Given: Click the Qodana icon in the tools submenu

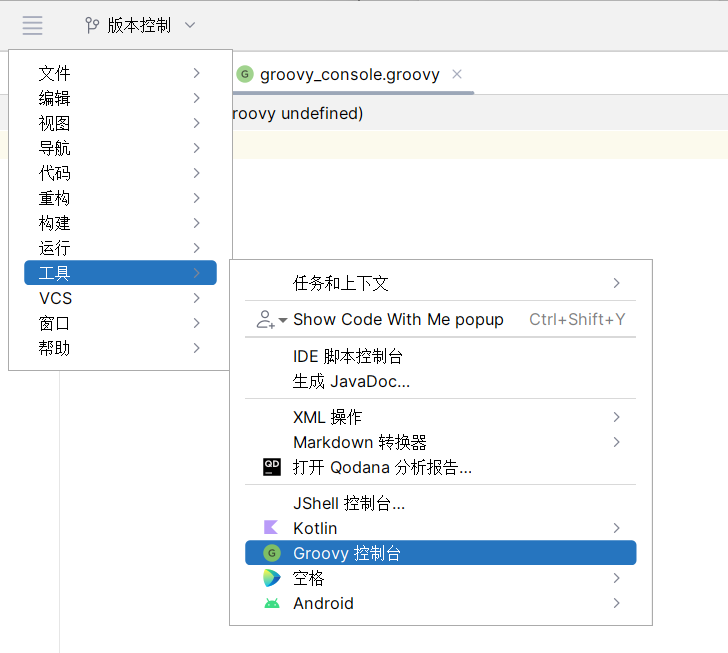Looking at the screenshot, I should pos(271,467).
